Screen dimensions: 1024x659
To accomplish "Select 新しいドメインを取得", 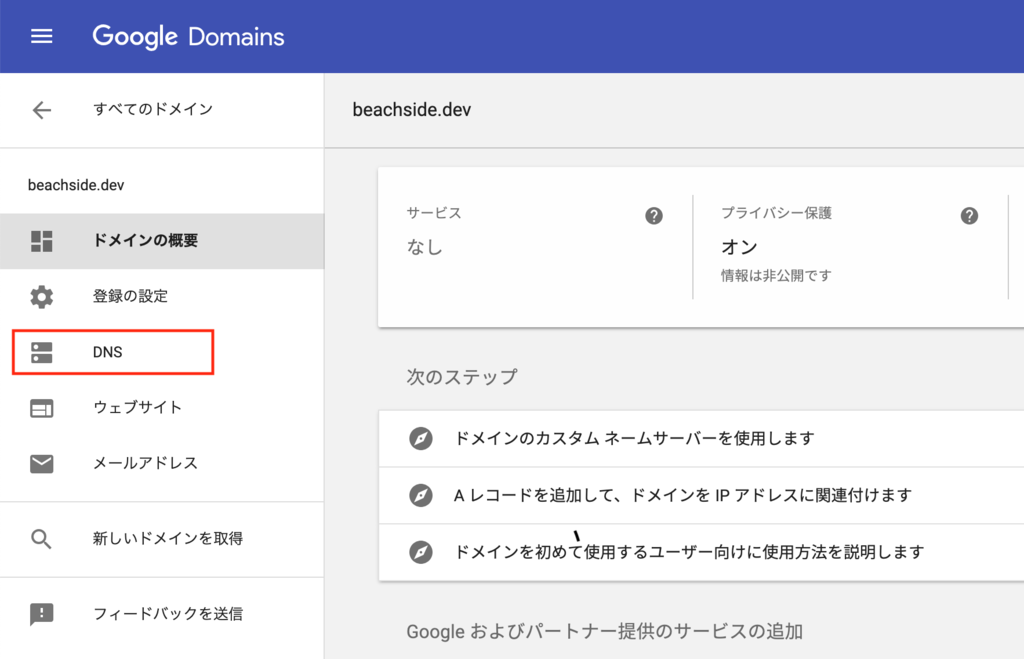I will click(162, 539).
